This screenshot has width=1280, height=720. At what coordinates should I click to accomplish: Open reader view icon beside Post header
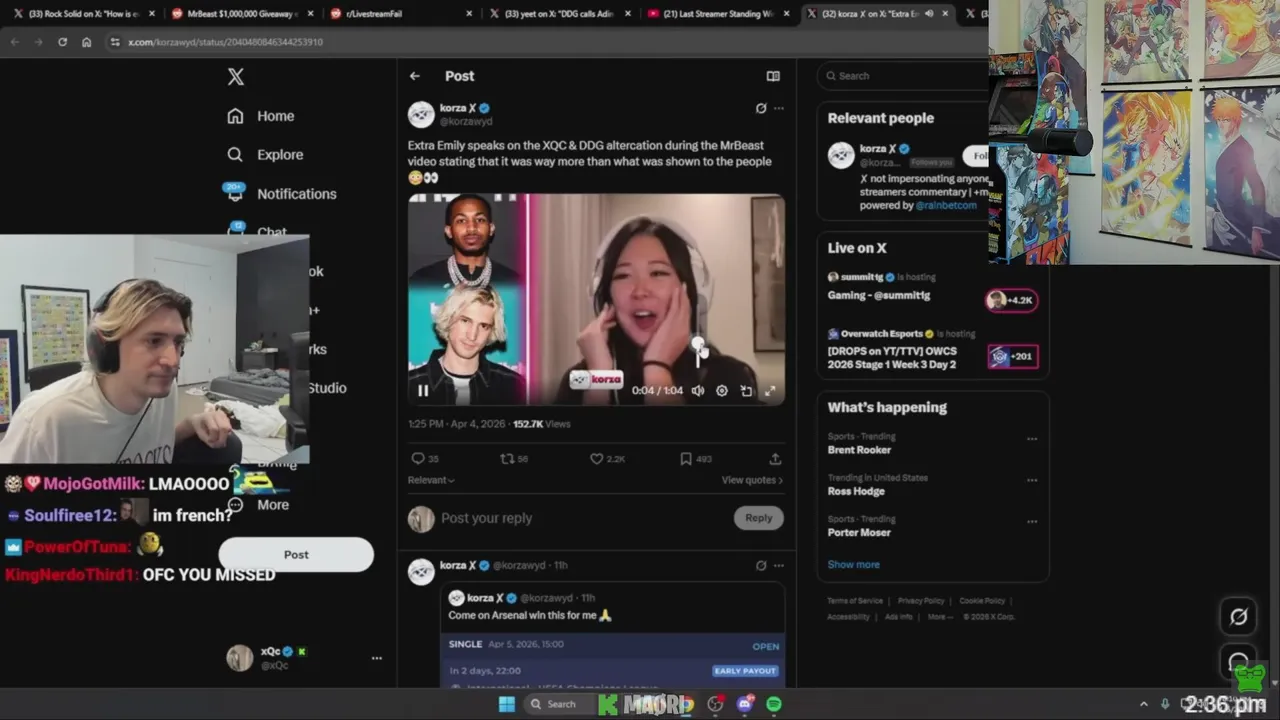[773, 76]
